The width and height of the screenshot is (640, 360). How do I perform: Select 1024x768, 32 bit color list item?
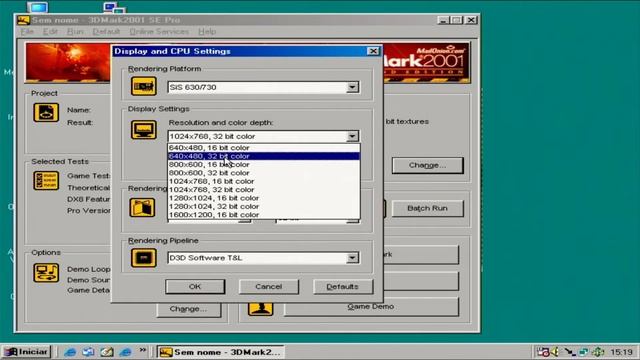[264, 189]
